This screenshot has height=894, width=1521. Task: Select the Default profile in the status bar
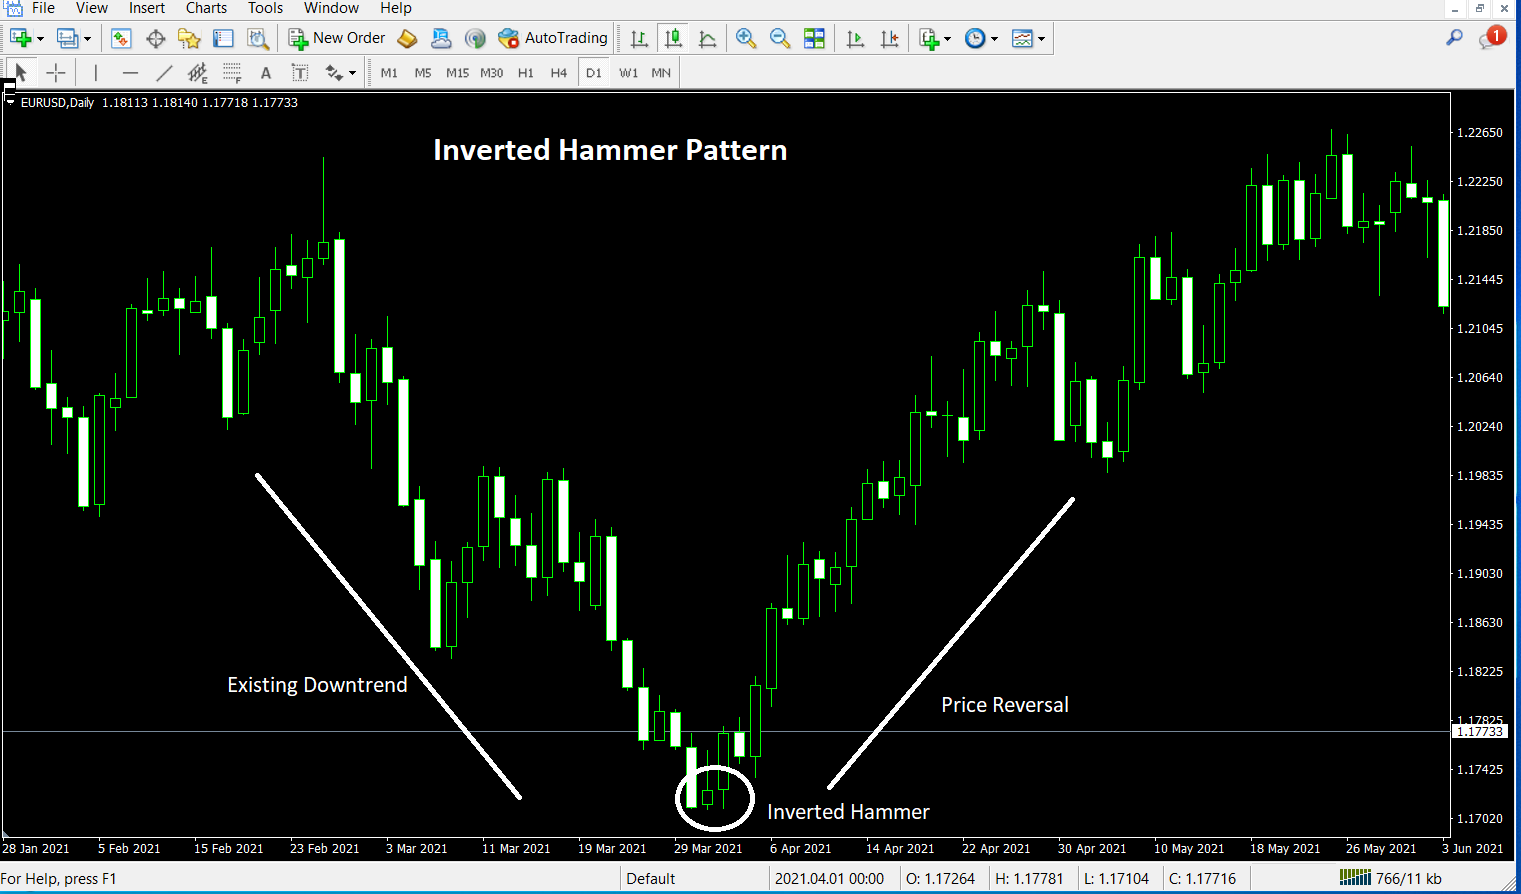(650, 878)
